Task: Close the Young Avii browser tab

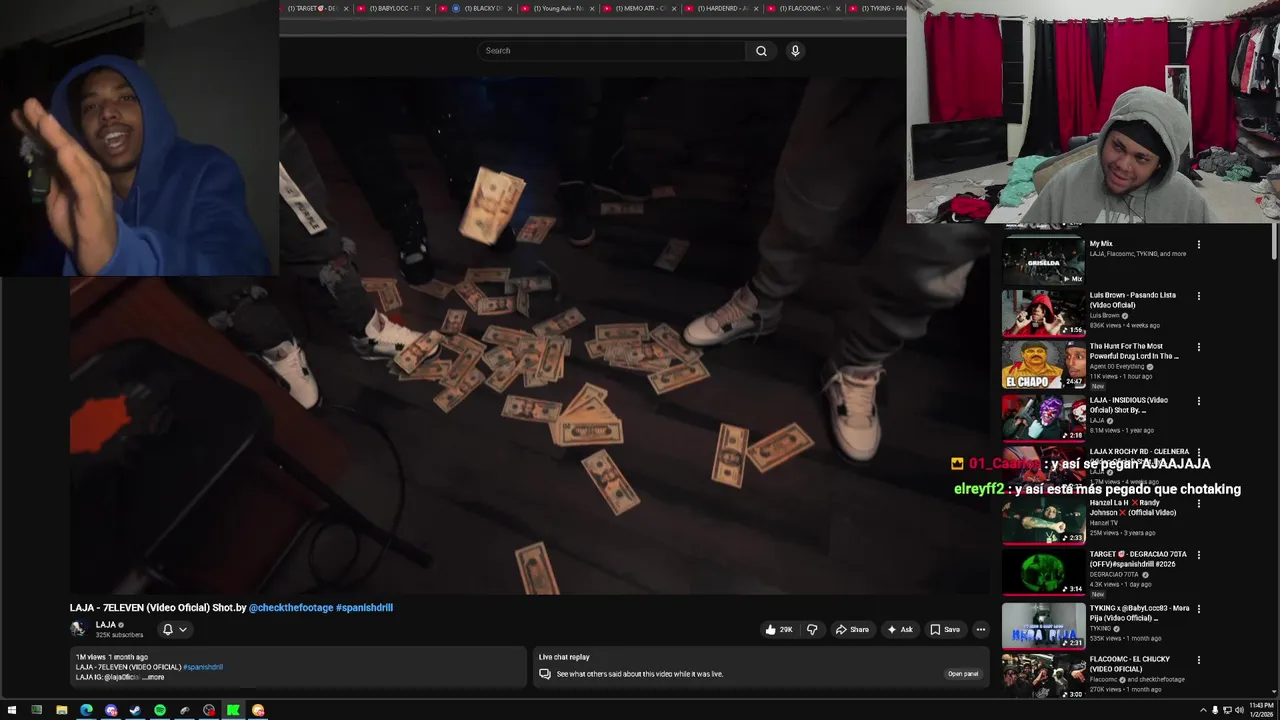Action: tap(593, 8)
